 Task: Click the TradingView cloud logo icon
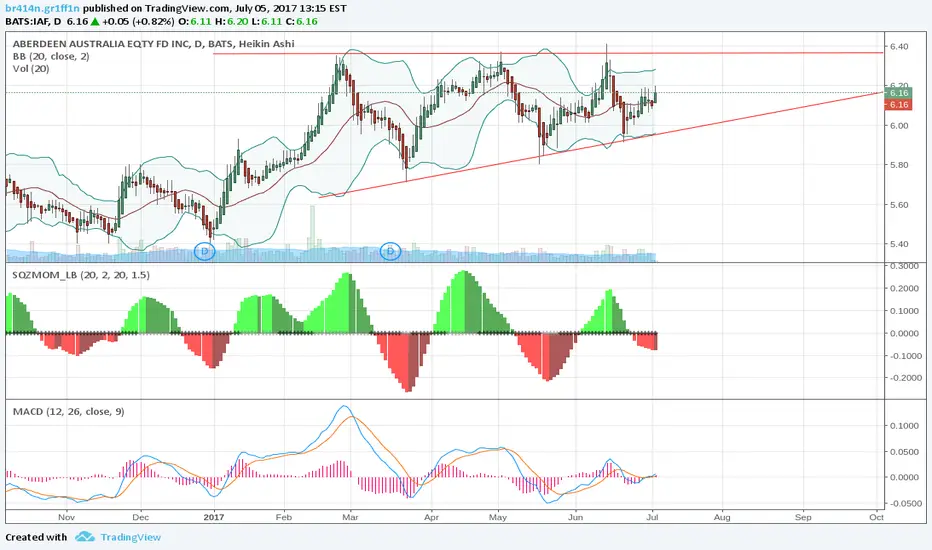(x=85, y=537)
